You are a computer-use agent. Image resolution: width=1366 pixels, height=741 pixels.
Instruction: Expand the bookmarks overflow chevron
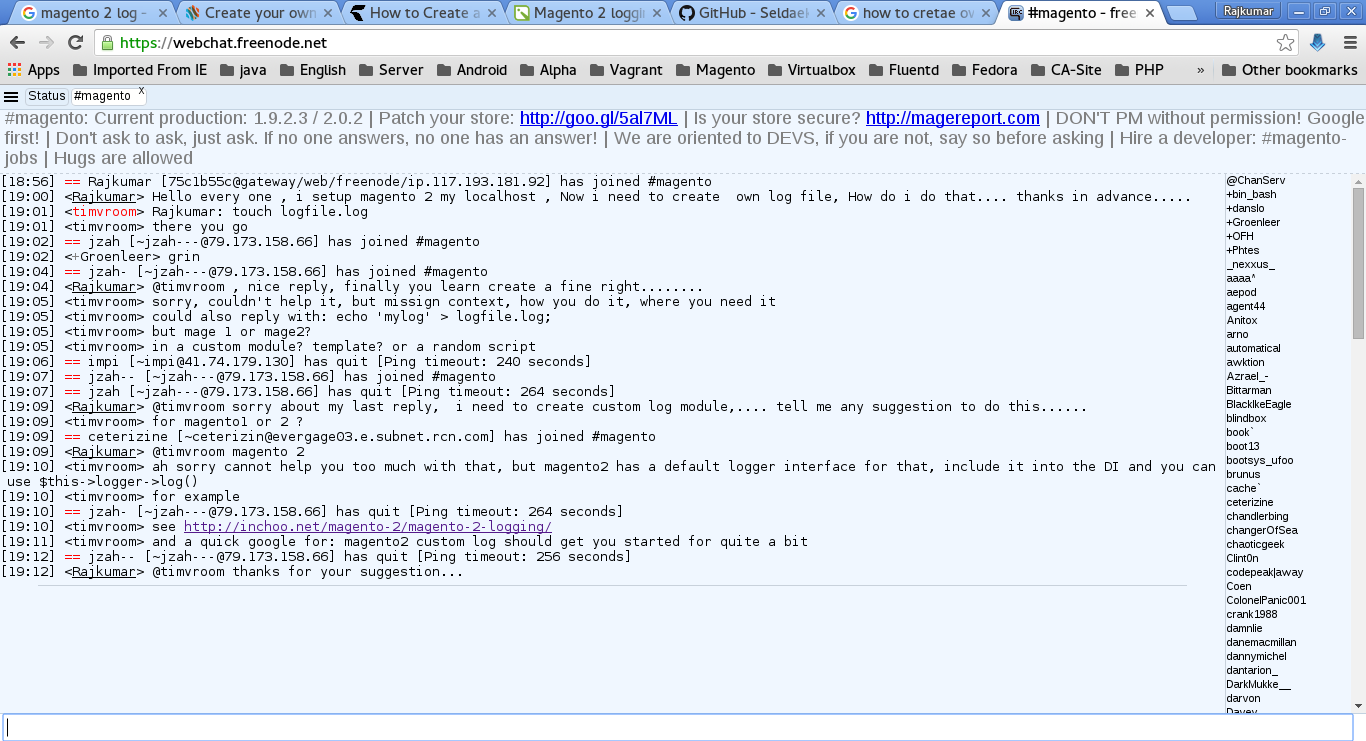(x=1200, y=70)
